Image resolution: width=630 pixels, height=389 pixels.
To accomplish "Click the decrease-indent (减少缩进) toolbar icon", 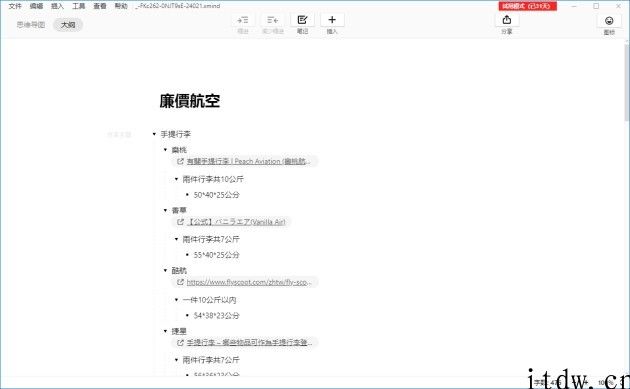I will click(x=273, y=20).
